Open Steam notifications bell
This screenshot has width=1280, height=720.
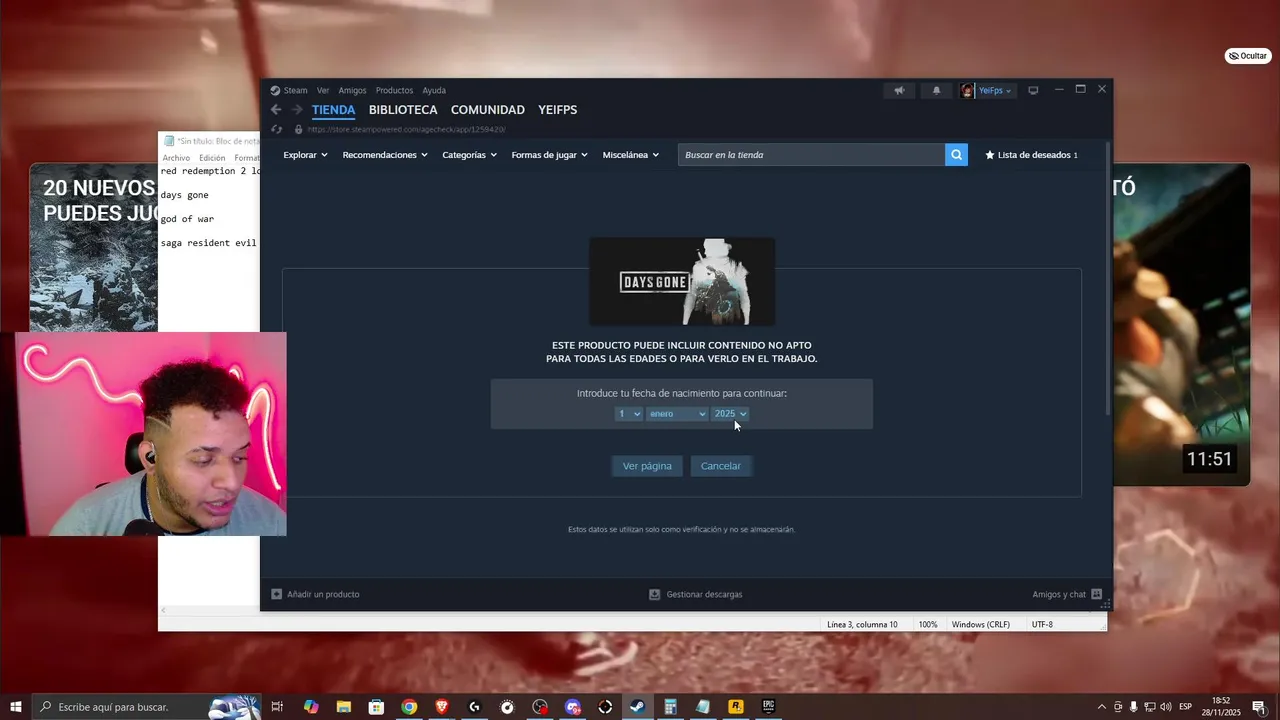tap(936, 90)
